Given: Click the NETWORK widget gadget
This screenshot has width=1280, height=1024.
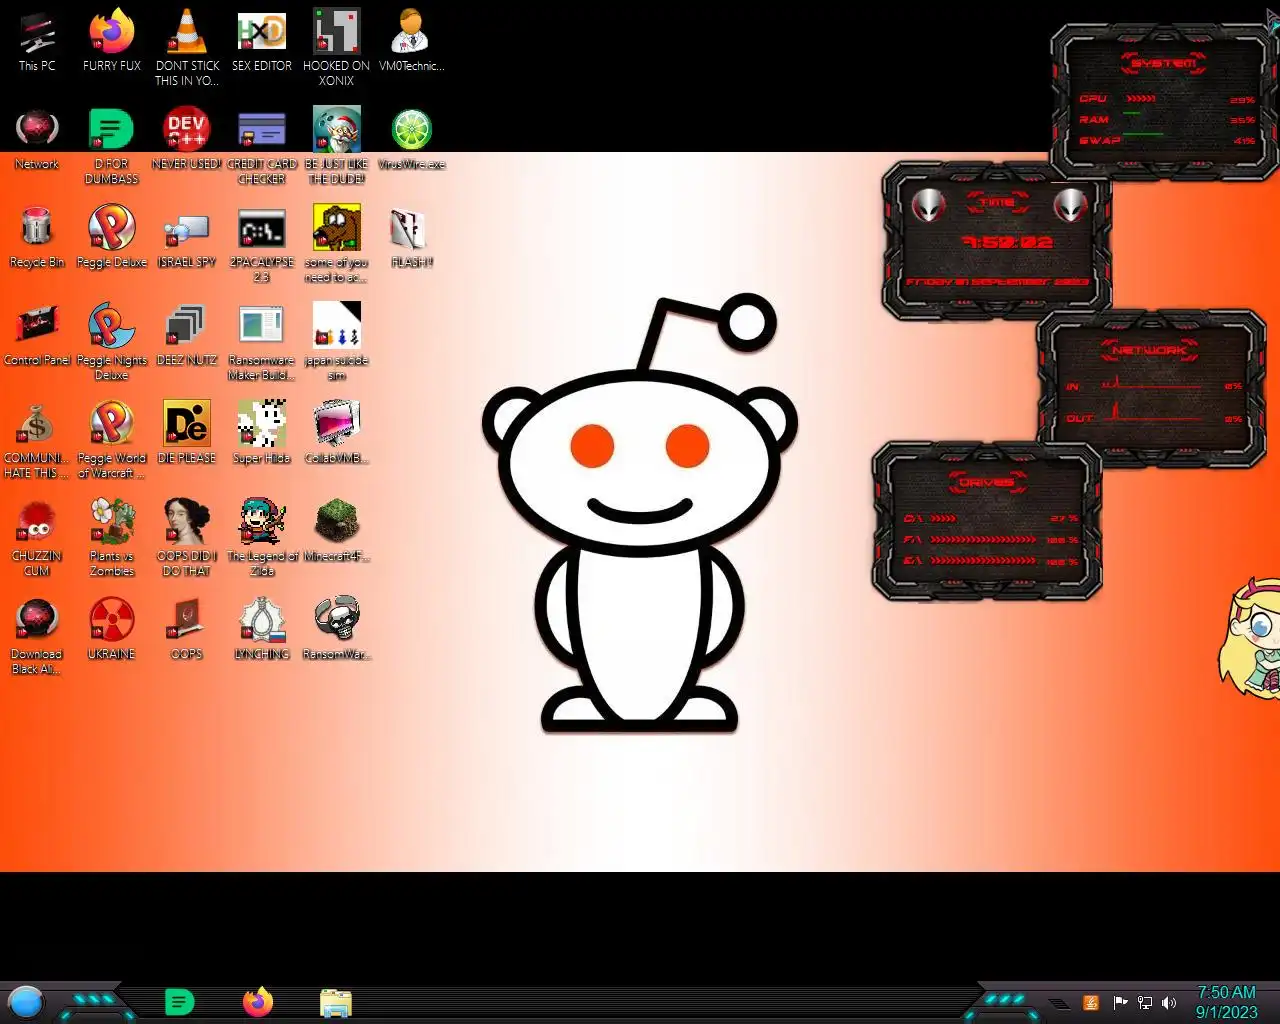Looking at the screenshot, I should (x=1151, y=388).
